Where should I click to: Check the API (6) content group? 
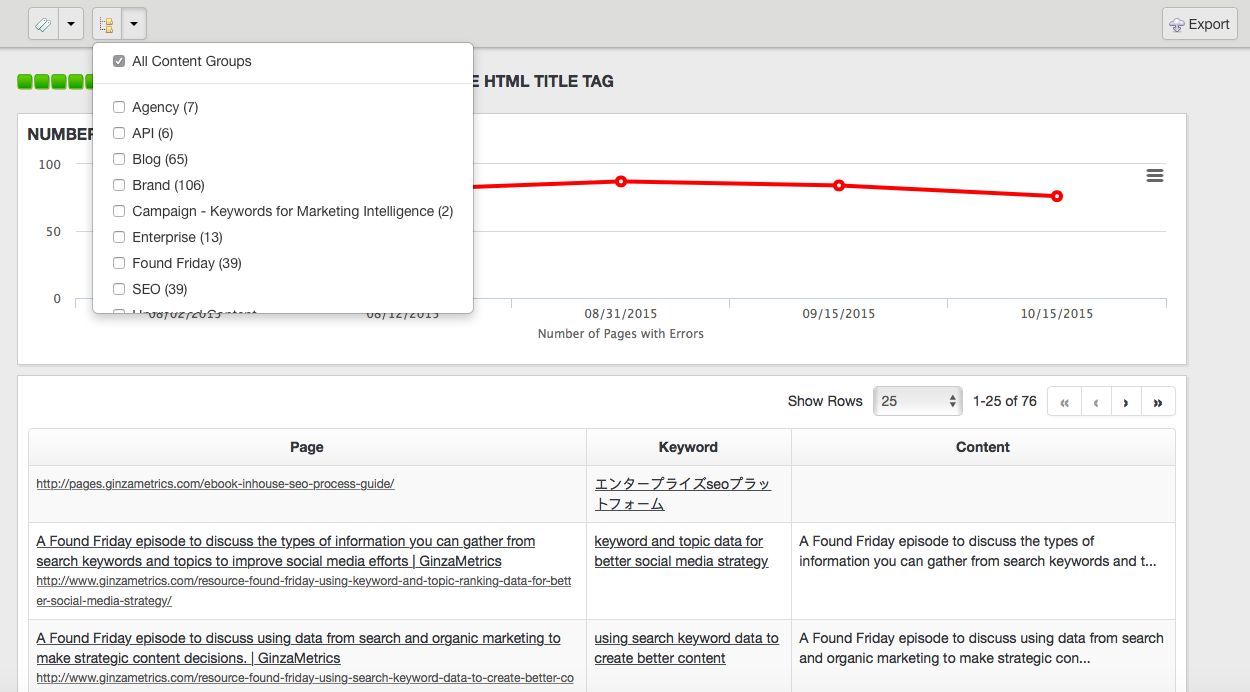(119, 133)
